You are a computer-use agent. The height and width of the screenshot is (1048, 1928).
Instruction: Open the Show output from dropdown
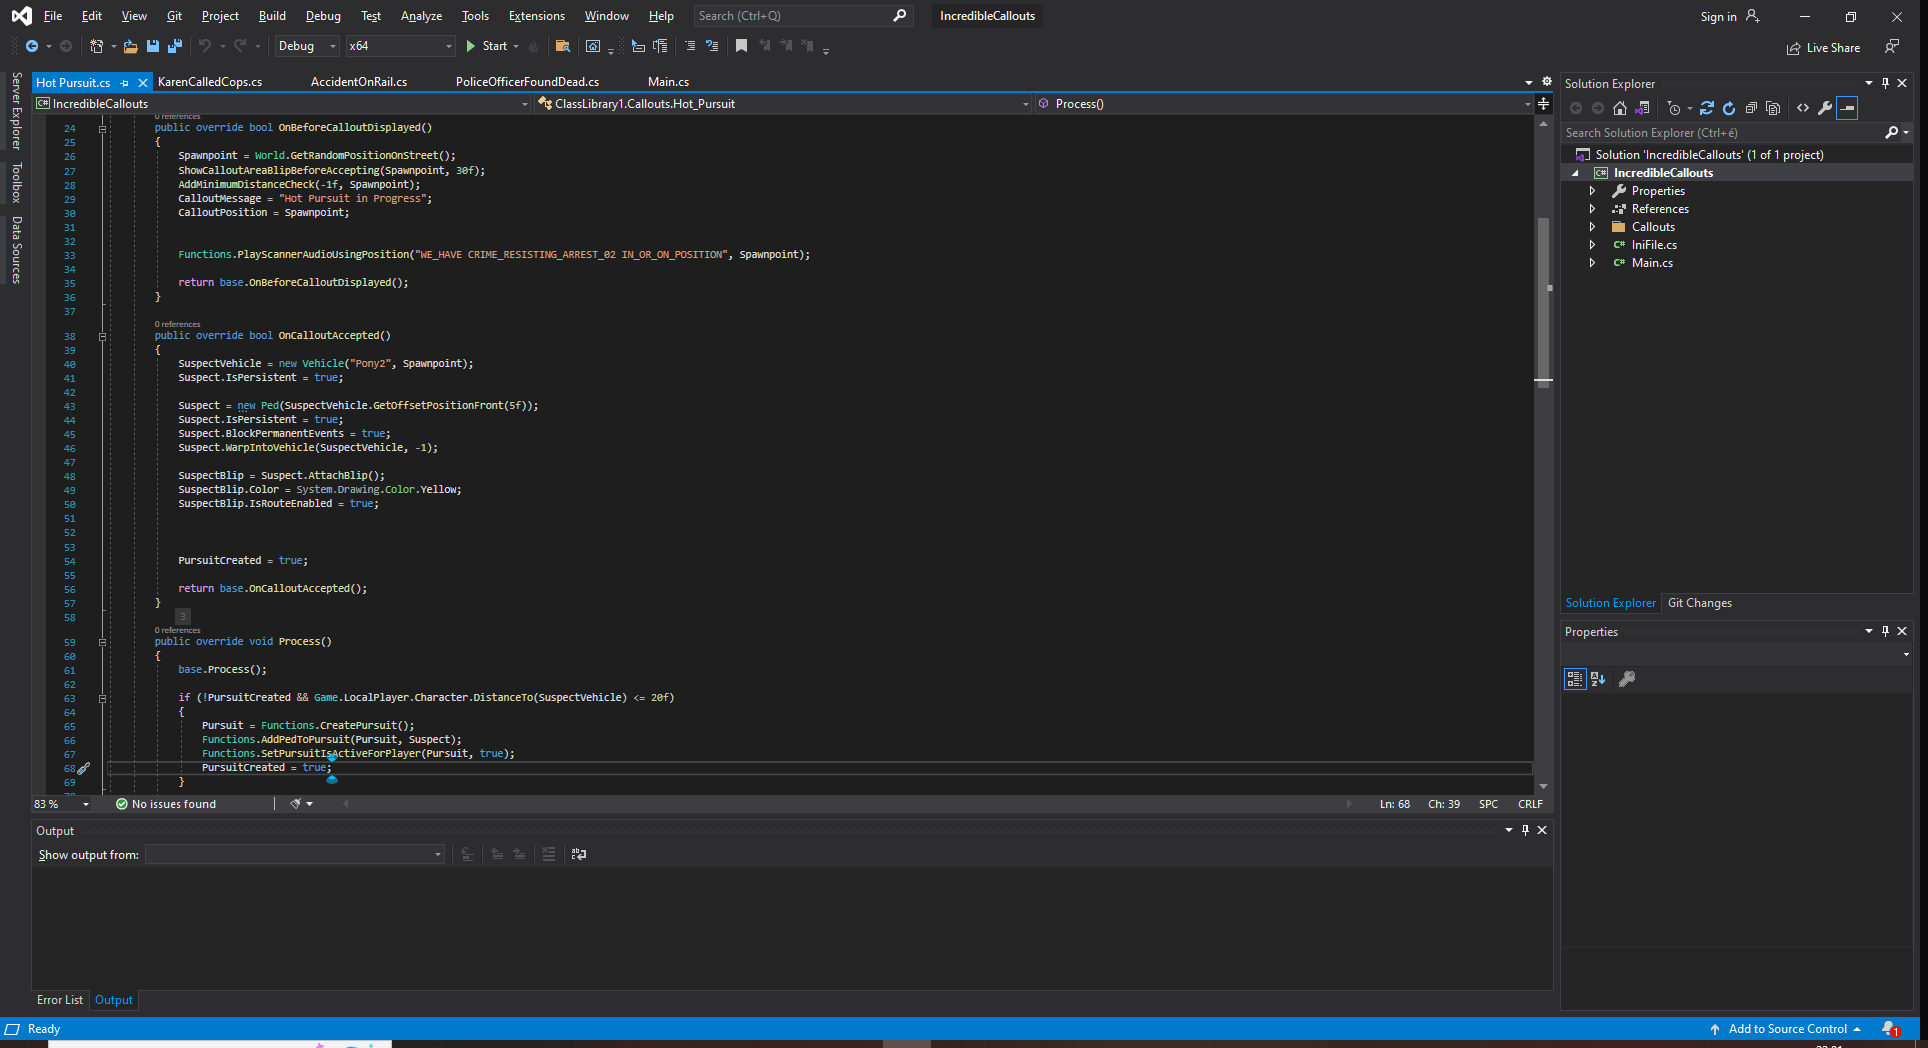coord(294,854)
